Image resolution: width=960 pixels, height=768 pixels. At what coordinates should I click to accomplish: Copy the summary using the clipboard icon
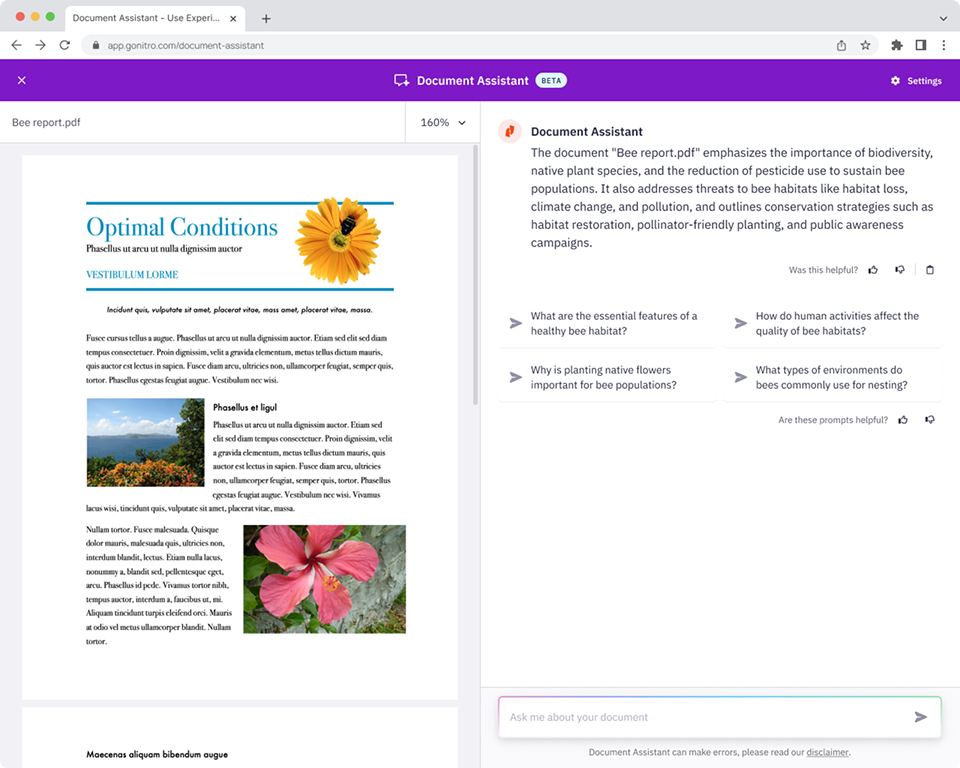tap(930, 269)
